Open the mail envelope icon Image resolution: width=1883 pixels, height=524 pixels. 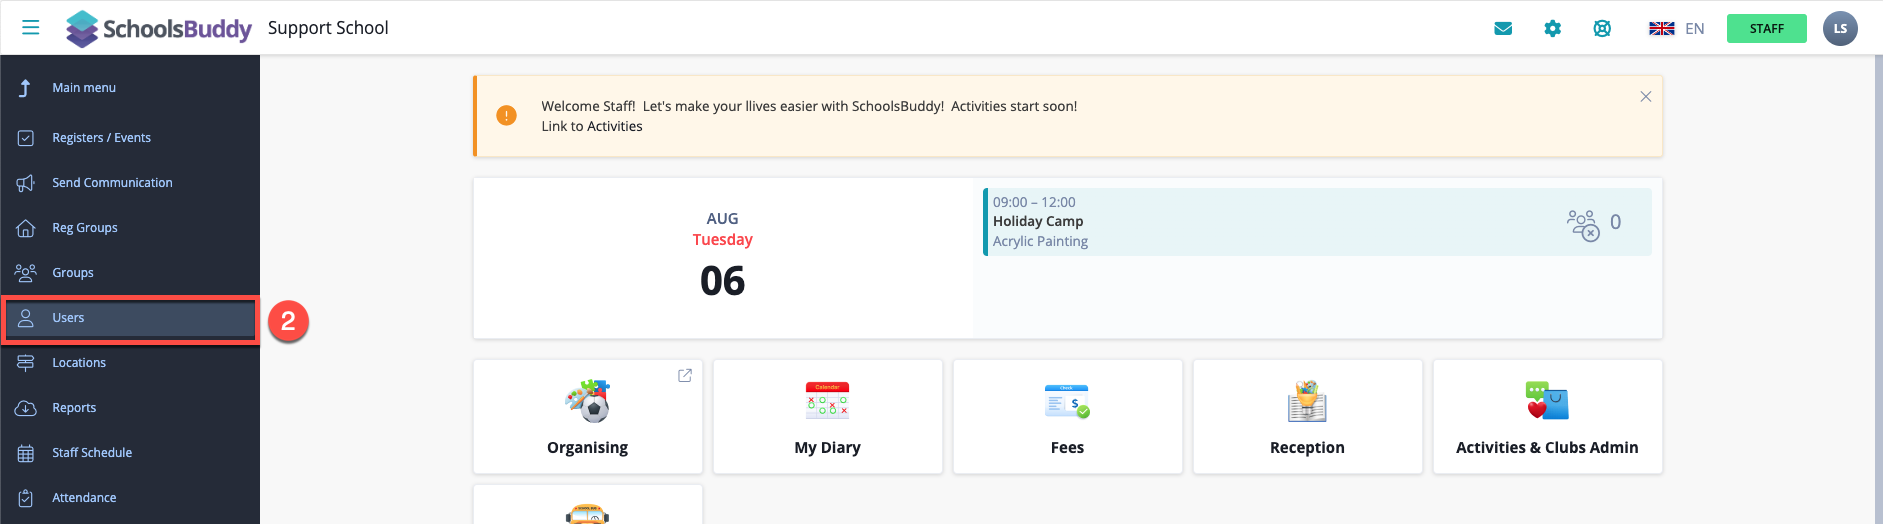point(1502,29)
